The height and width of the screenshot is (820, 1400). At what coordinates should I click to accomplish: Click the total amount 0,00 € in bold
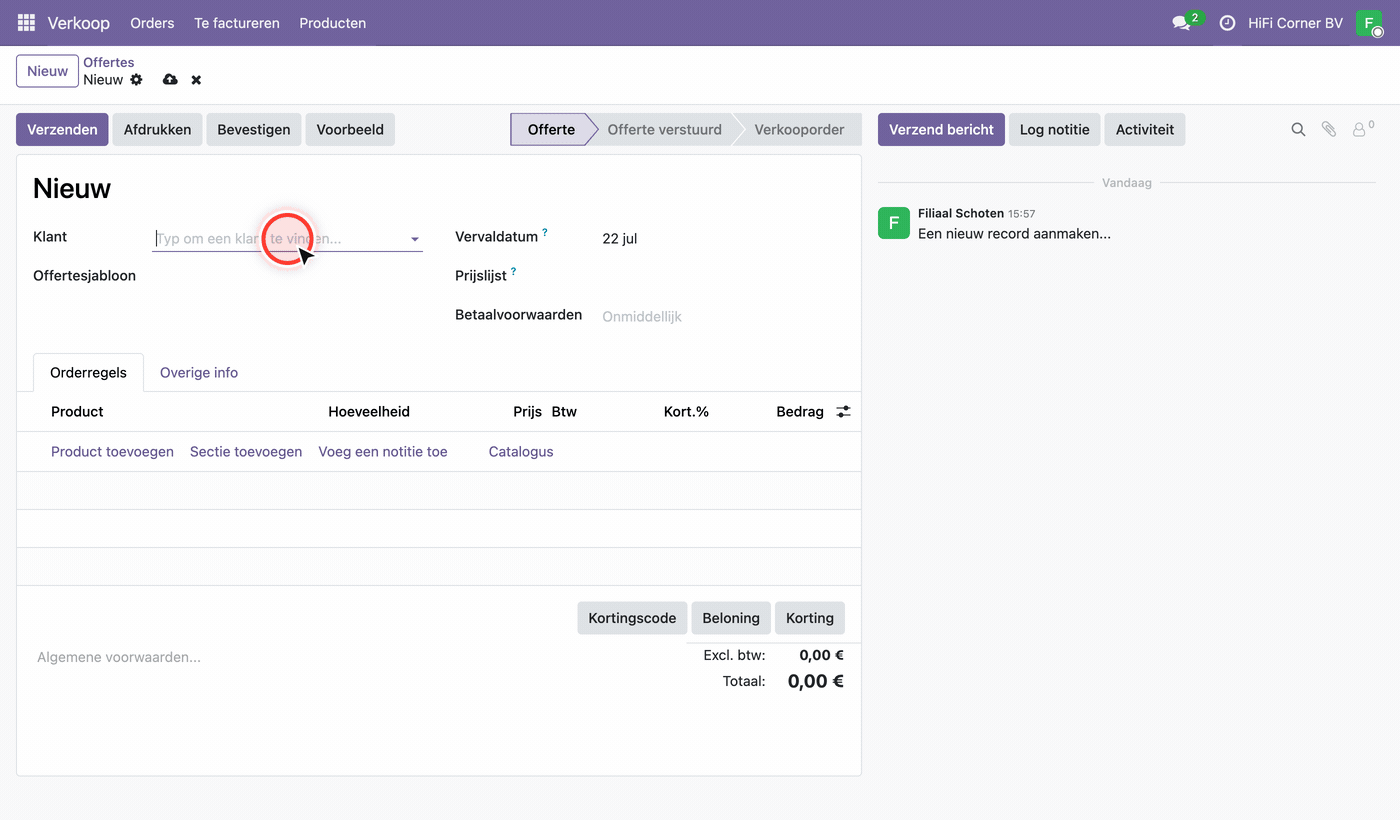coord(816,681)
